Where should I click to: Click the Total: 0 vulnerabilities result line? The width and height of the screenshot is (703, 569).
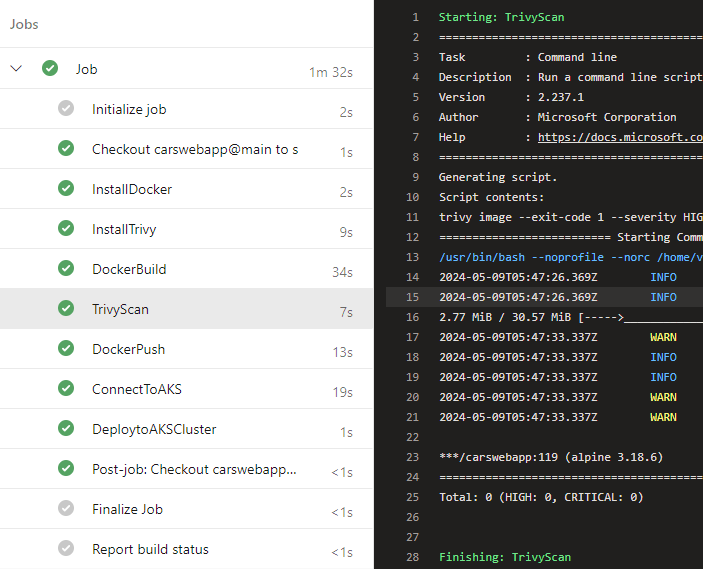tap(540, 497)
